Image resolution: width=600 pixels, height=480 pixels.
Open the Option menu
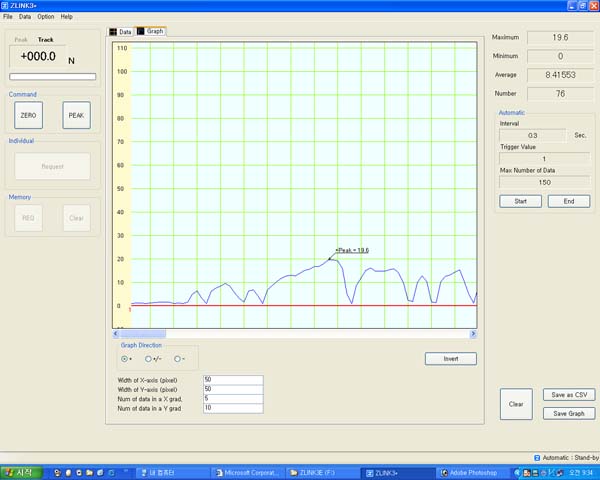pos(46,17)
